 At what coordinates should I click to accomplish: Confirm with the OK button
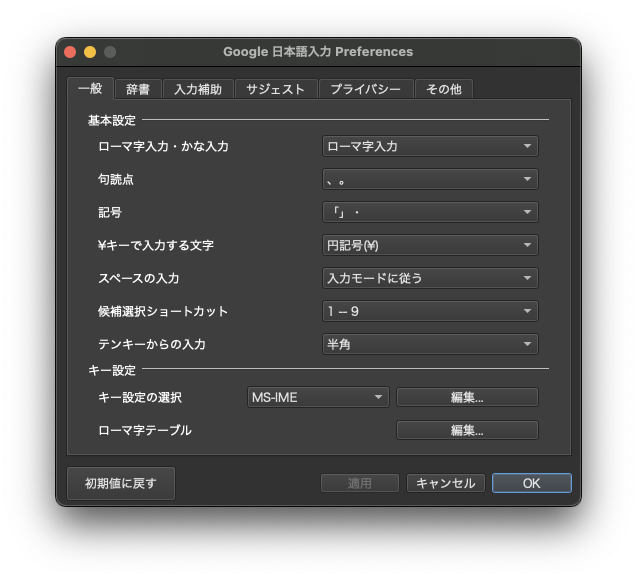532,483
